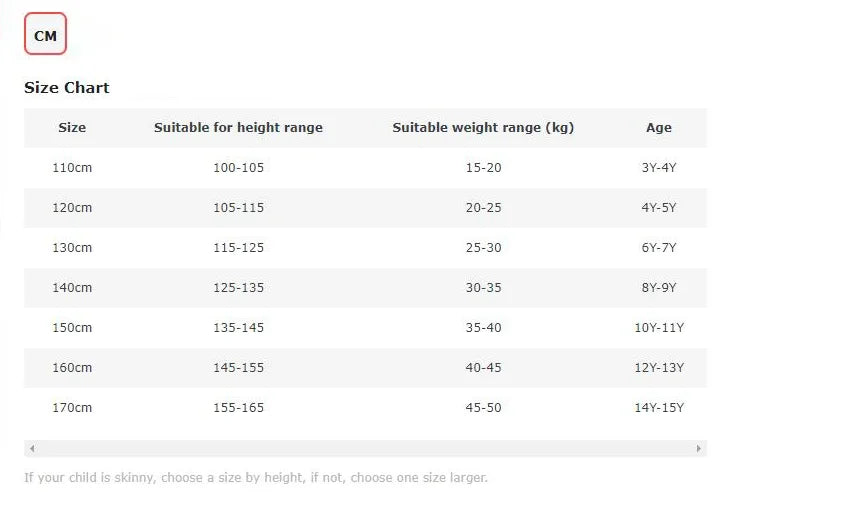Click the Suitable weight range (kg) header
The width and height of the screenshot is (866, 511).
click(483, 128)
